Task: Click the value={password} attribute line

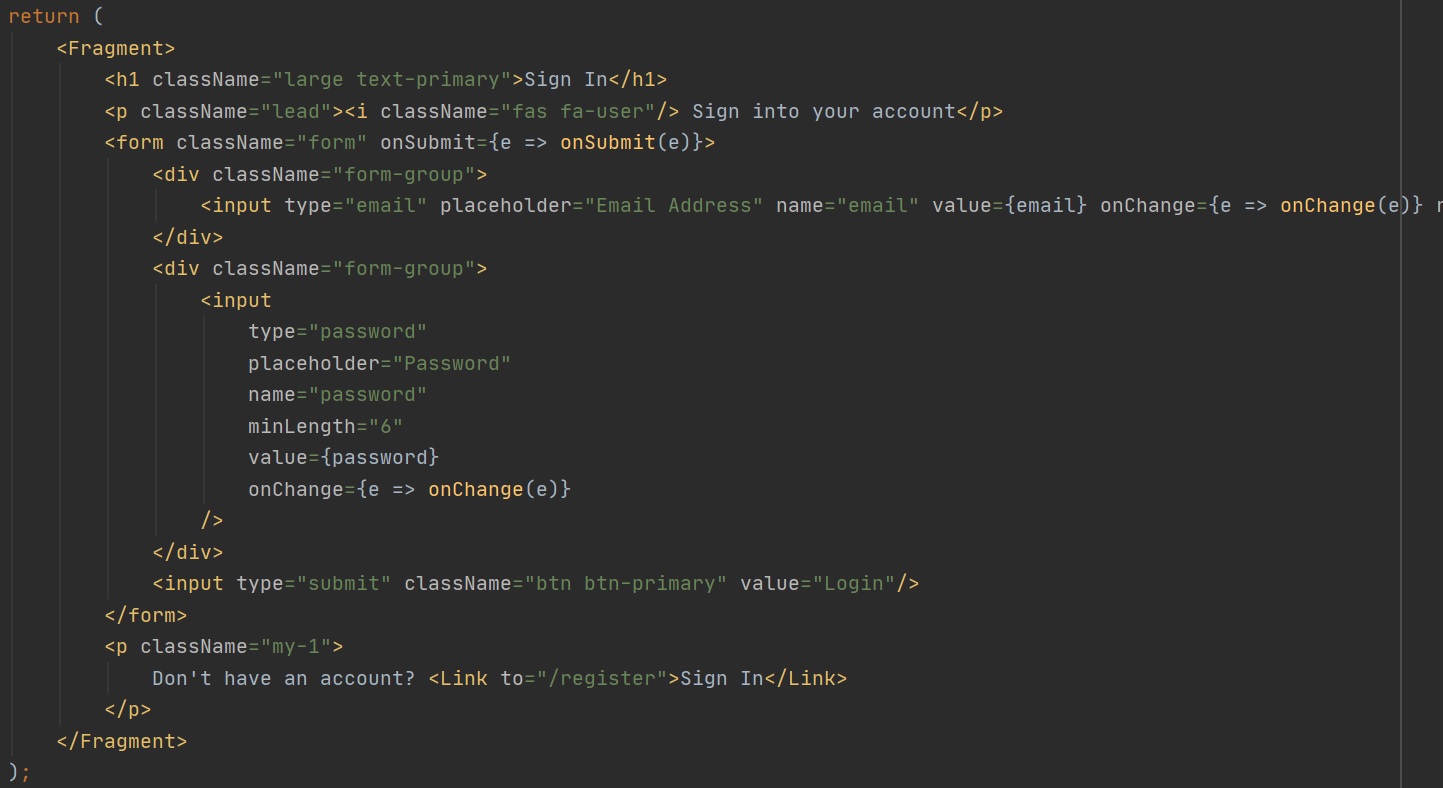Action: pos(343,457)
